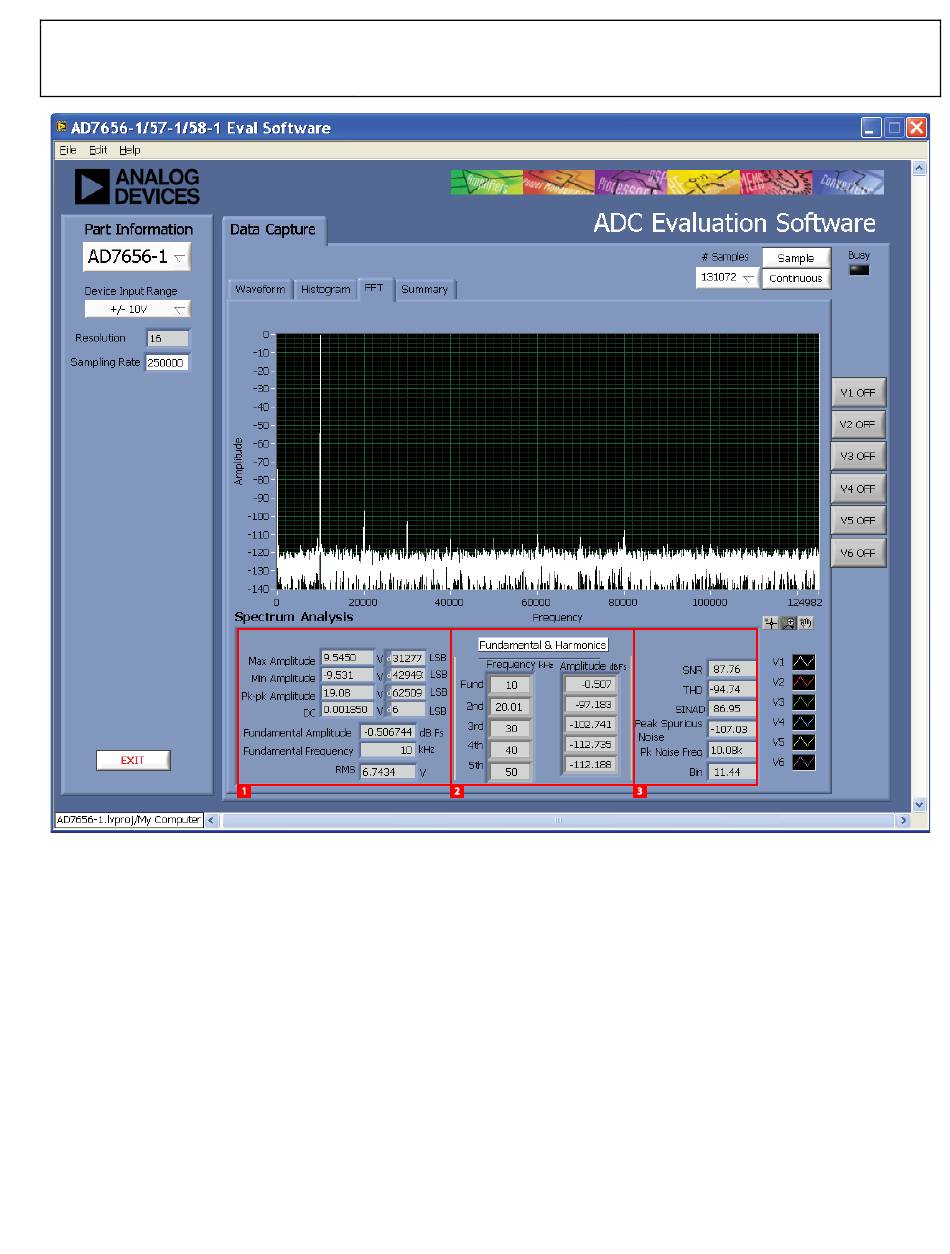
Task: Choose the hand pan tool
Action: 804,623
